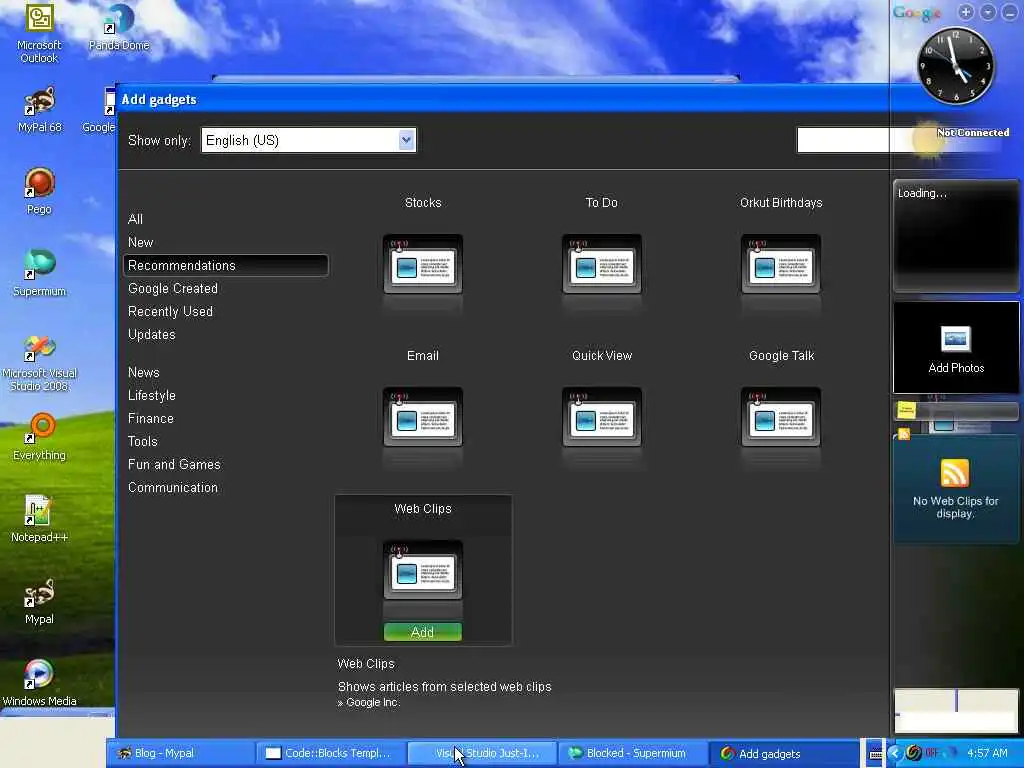Click the analog clock gadget
The width and height of the screenshot is (1024, 768).
pos(955,65)
